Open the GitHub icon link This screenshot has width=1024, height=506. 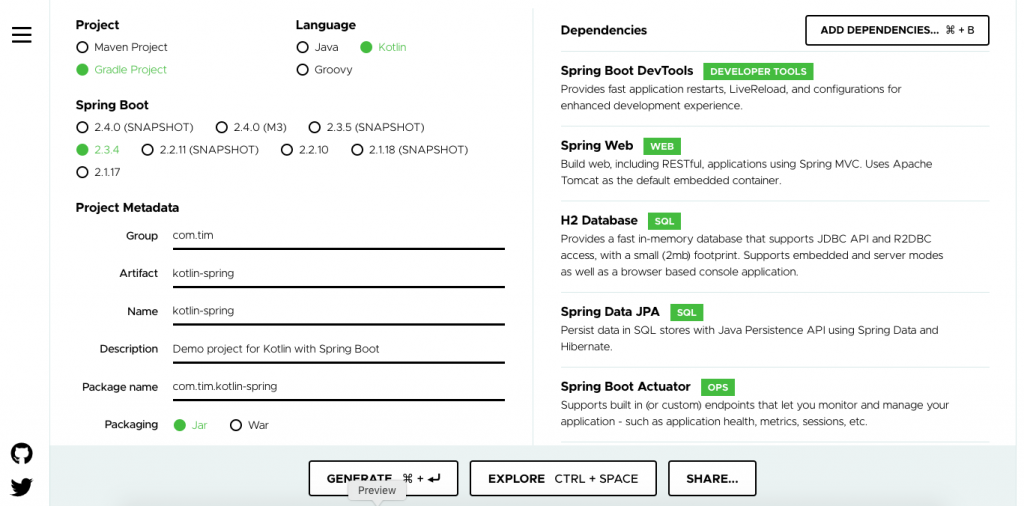click(22, 454)
